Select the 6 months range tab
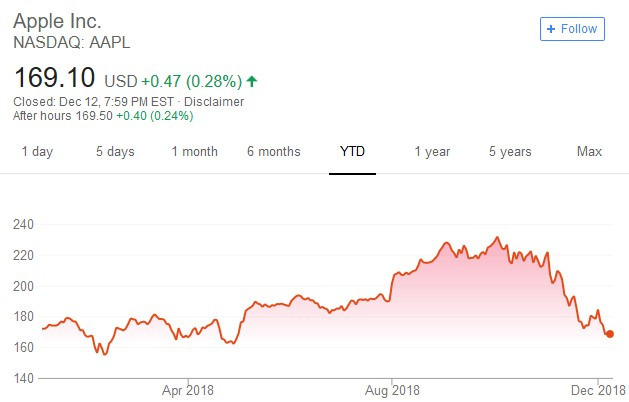 (274, 152)
